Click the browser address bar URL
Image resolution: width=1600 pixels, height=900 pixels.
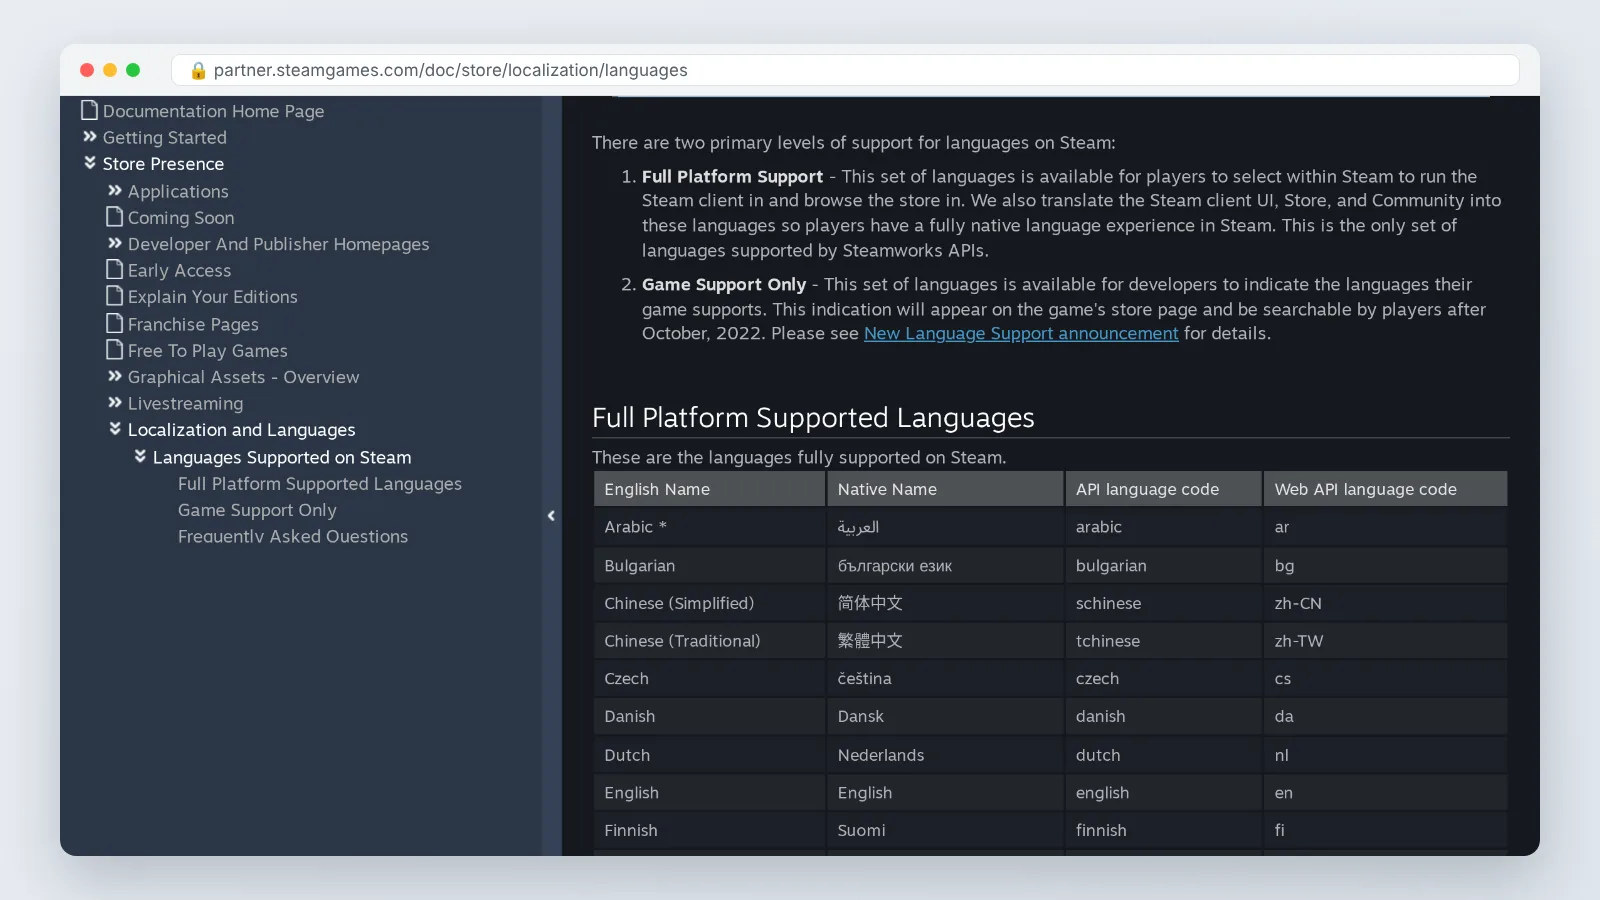tap(450, 70)
